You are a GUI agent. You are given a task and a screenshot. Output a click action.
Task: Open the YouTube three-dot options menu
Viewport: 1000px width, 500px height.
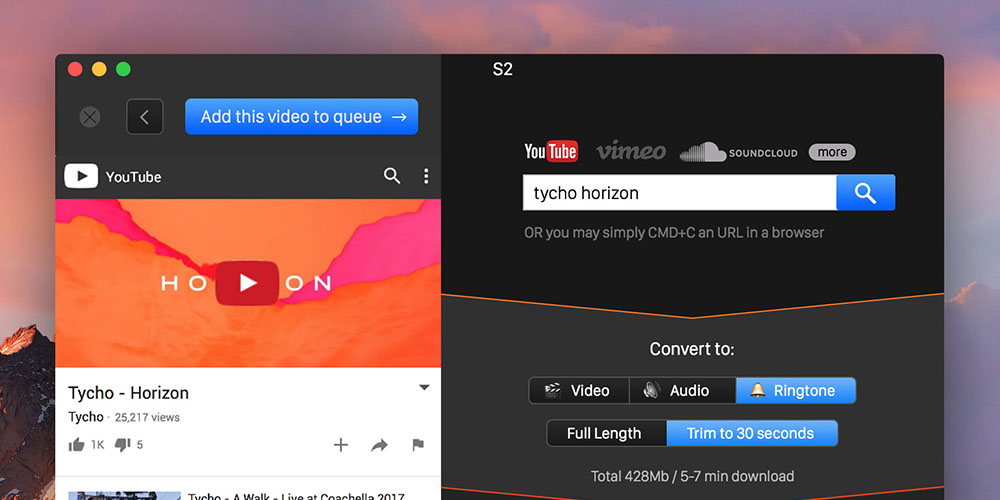[426, 176]
